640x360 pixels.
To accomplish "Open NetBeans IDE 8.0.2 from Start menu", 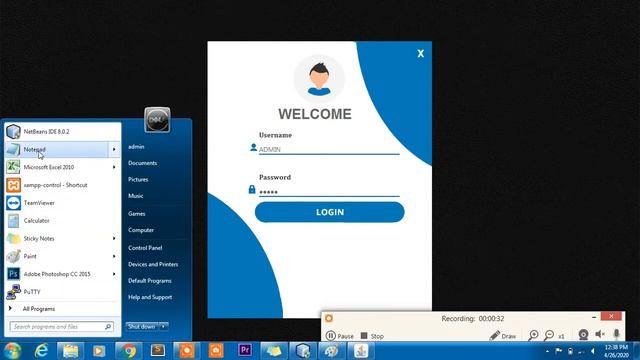I will (x=62, y=131).
